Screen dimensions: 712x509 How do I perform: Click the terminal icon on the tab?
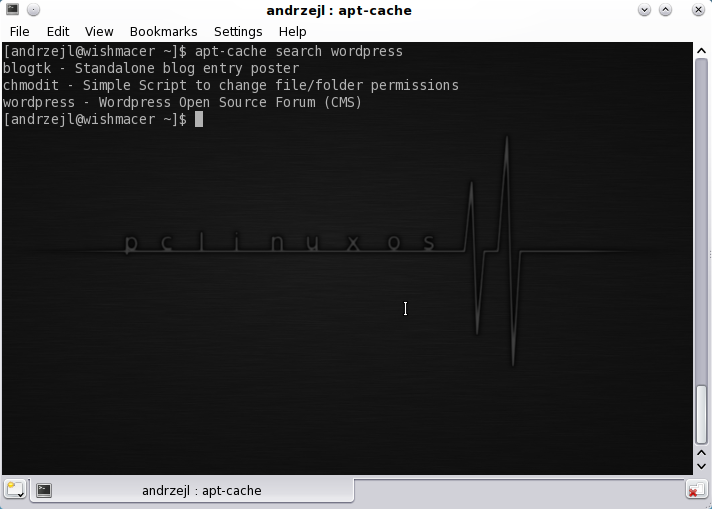coord(44,491)
